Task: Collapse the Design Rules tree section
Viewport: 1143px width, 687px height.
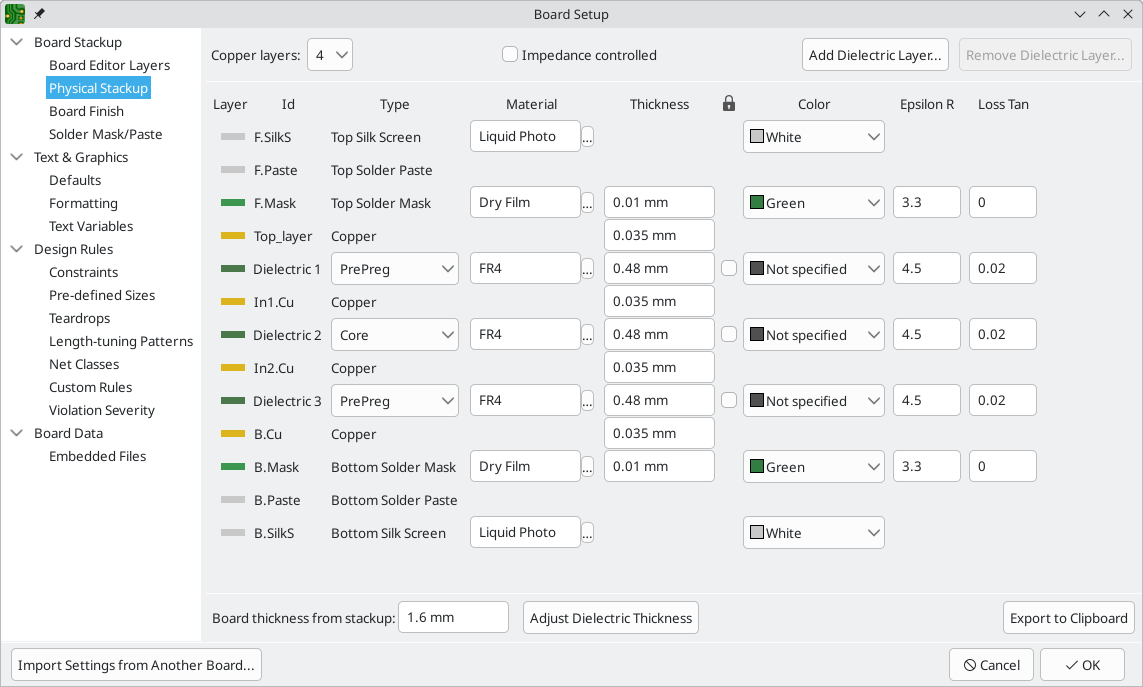Action: 17,250
